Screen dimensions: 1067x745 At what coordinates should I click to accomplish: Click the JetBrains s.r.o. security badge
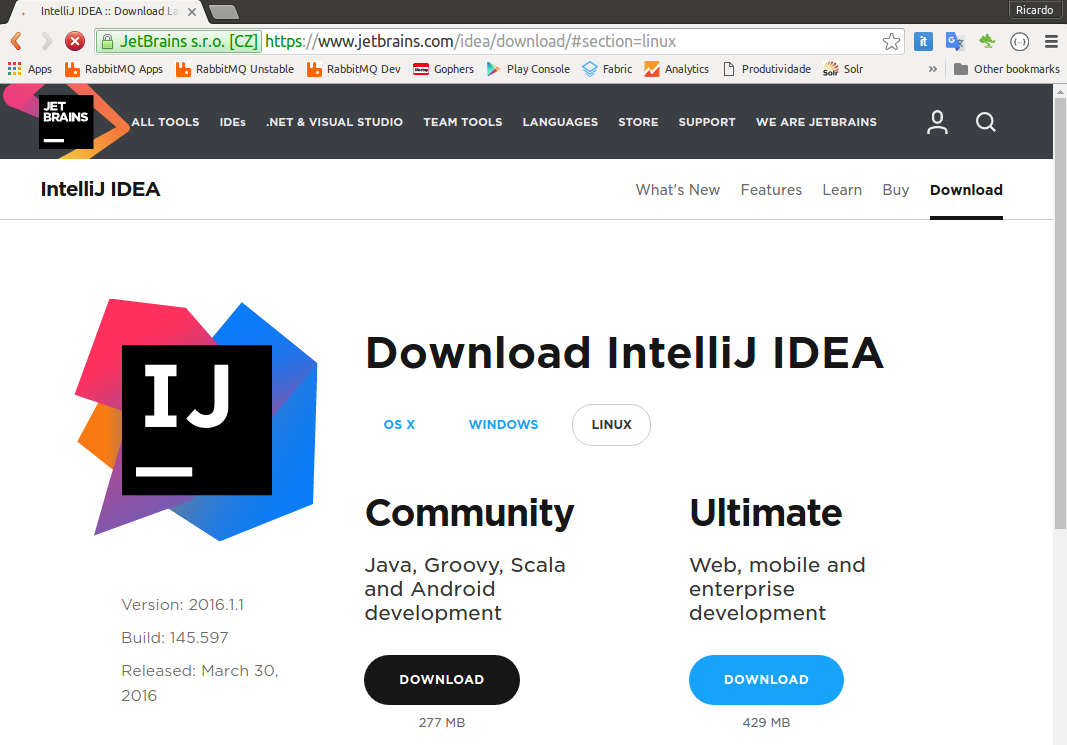click(179, 42)
